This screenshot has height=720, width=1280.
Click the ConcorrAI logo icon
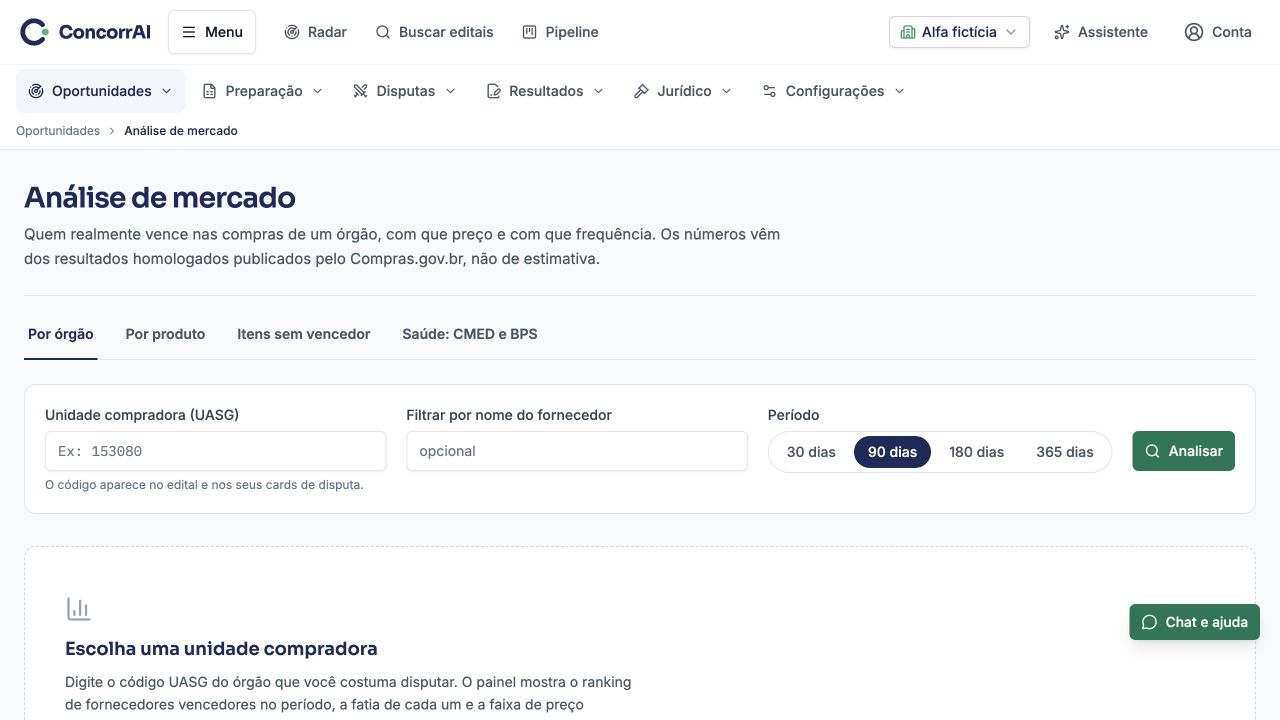[x=34, y=32]
